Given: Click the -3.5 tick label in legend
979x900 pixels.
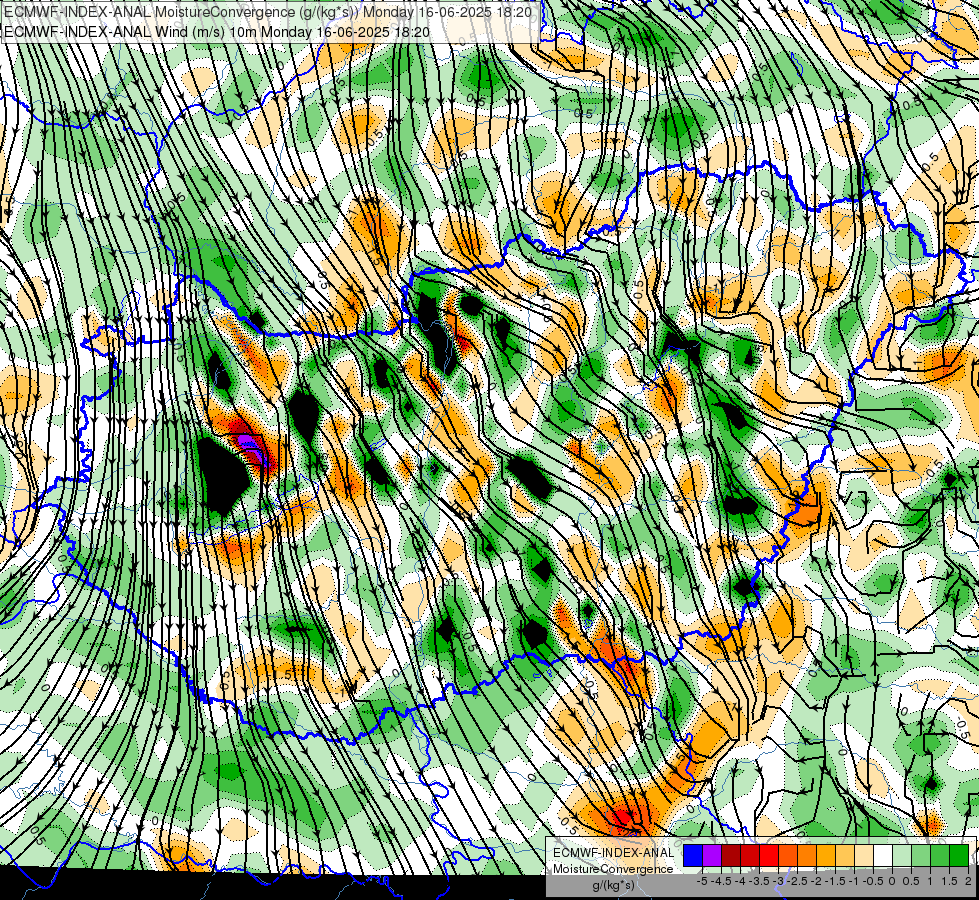Looking at the screenshot, I should [x=759, y=881].
